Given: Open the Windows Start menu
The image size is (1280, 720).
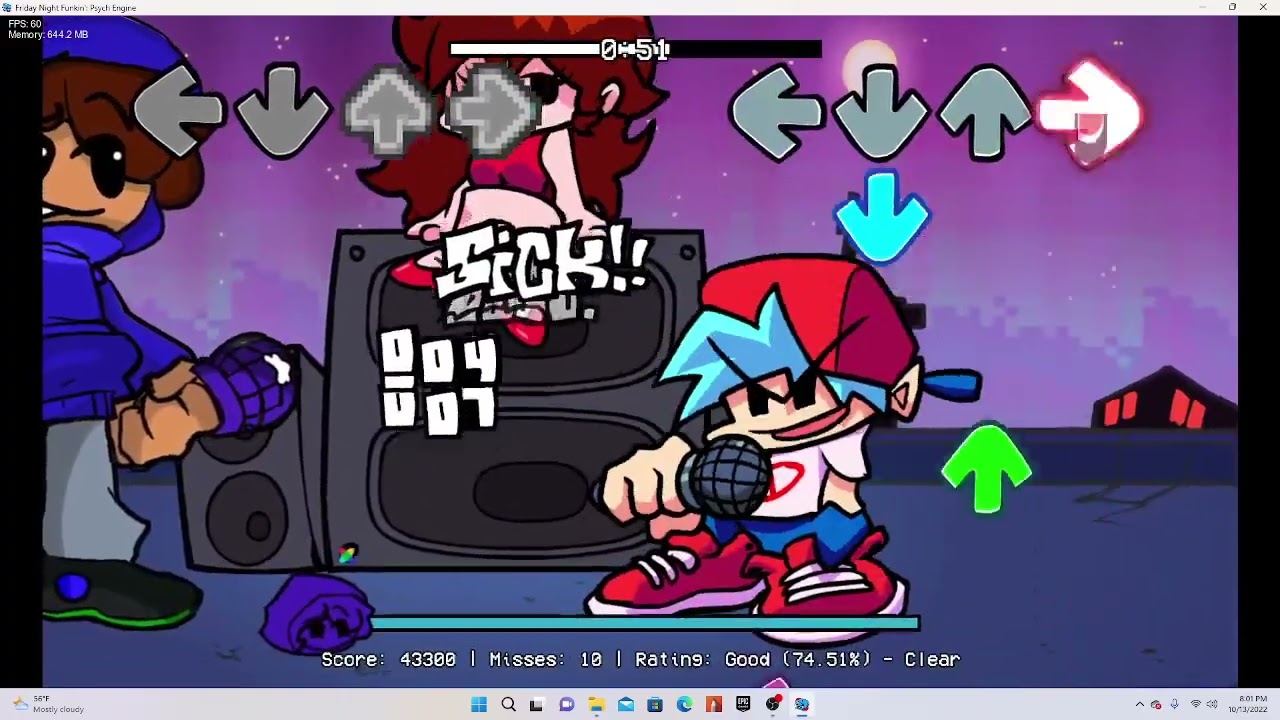Looking at the screenshot, I should tap(479, 705).
